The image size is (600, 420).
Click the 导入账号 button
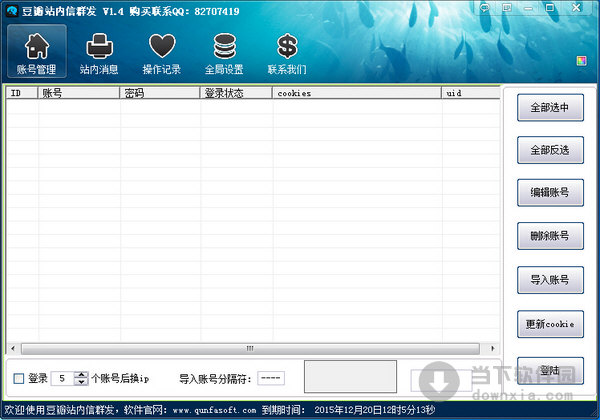pos(550,280)
